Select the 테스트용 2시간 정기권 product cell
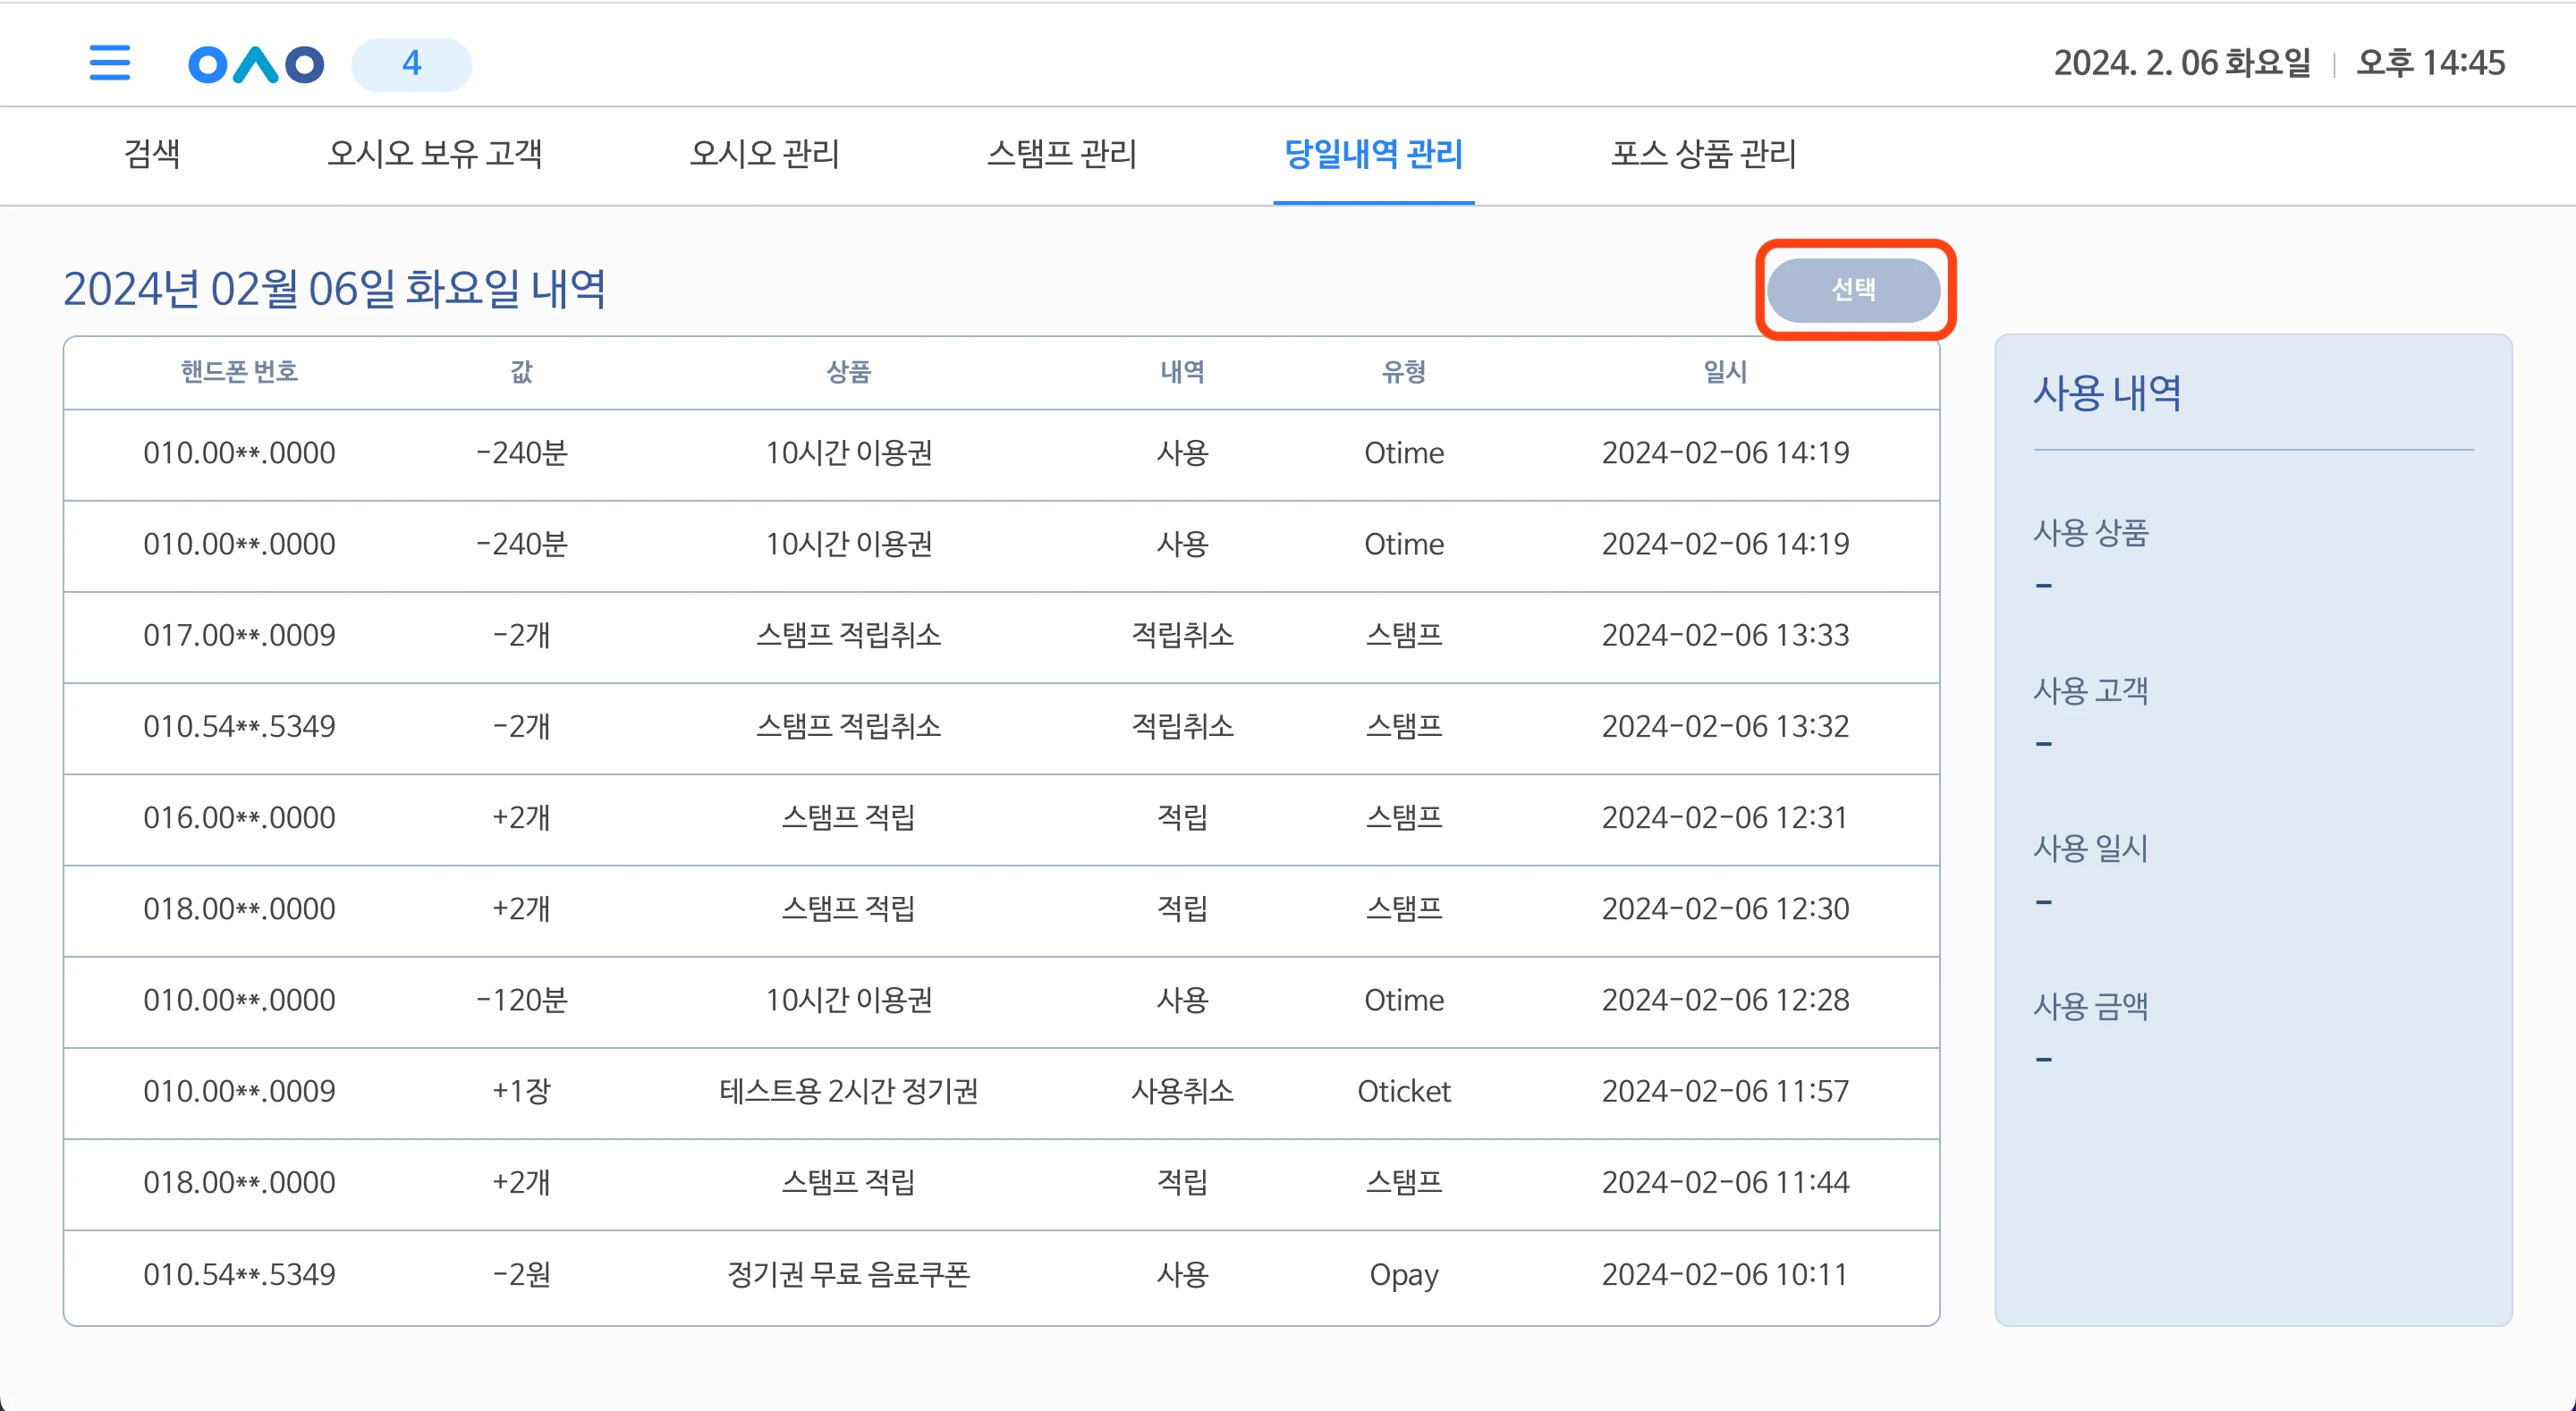 (848, 1091)
